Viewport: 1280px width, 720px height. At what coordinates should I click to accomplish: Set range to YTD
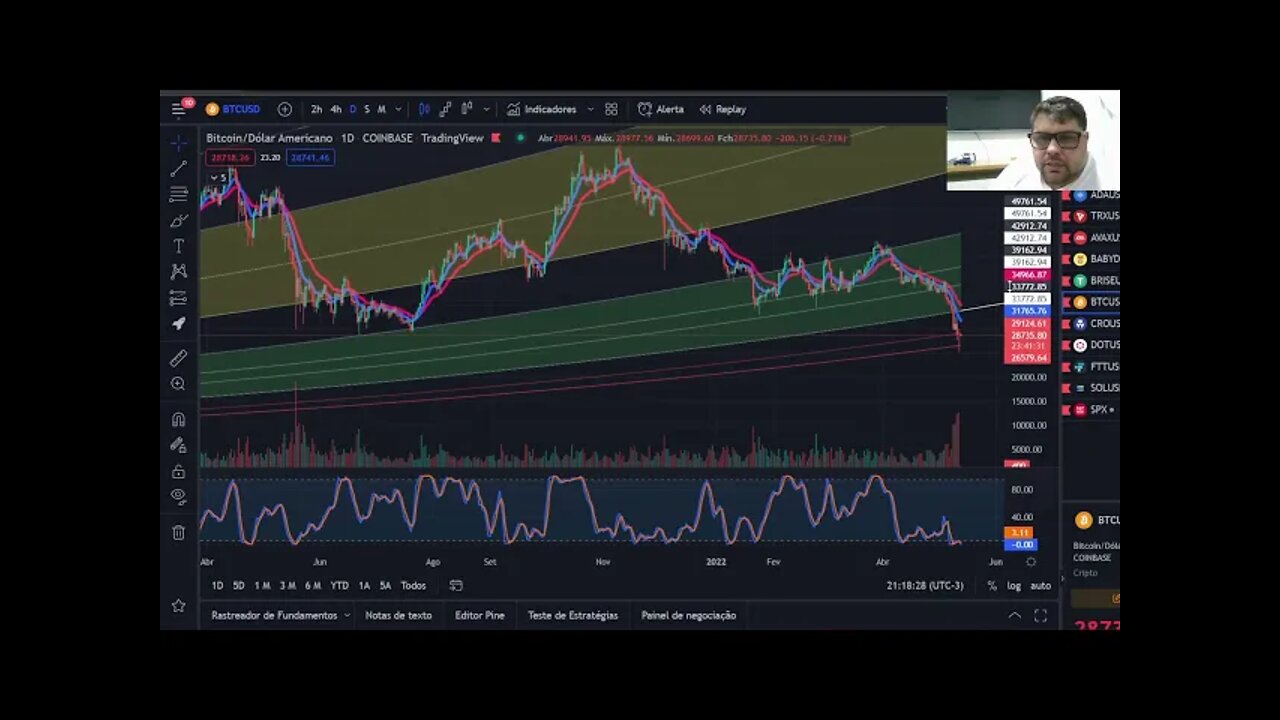click(x=339, y=585)
